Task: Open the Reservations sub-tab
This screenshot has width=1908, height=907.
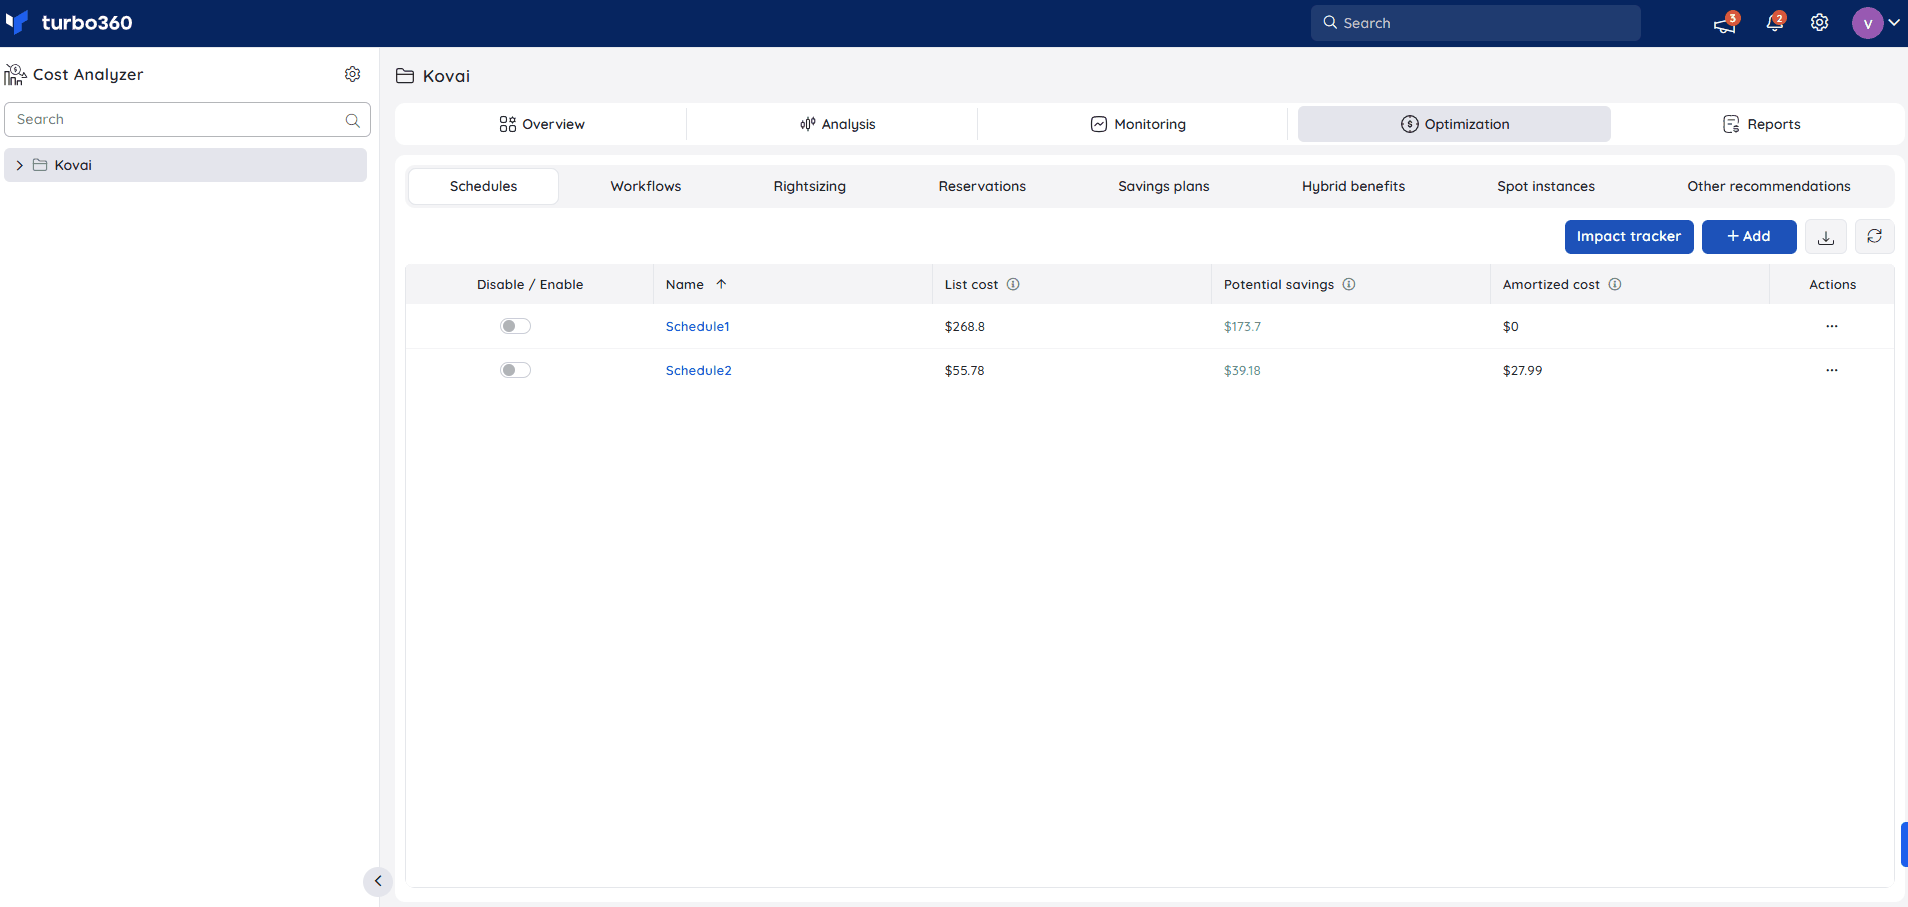Action: [982, 186]
